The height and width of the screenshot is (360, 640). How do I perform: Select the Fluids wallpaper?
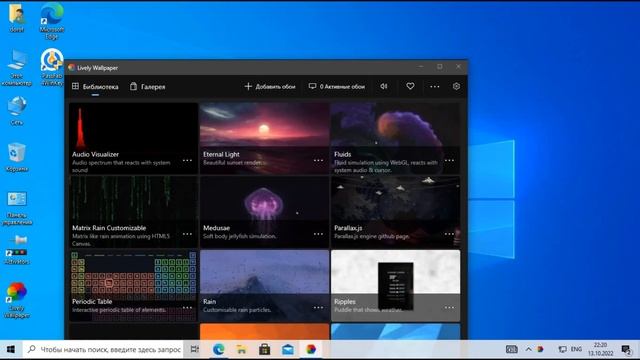pos(396,138)
